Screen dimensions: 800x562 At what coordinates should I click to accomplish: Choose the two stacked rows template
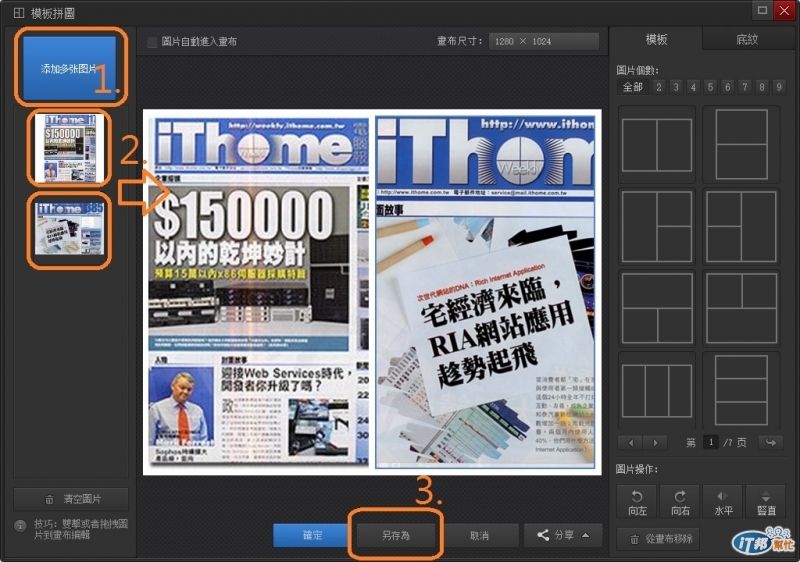click(741, 145)
